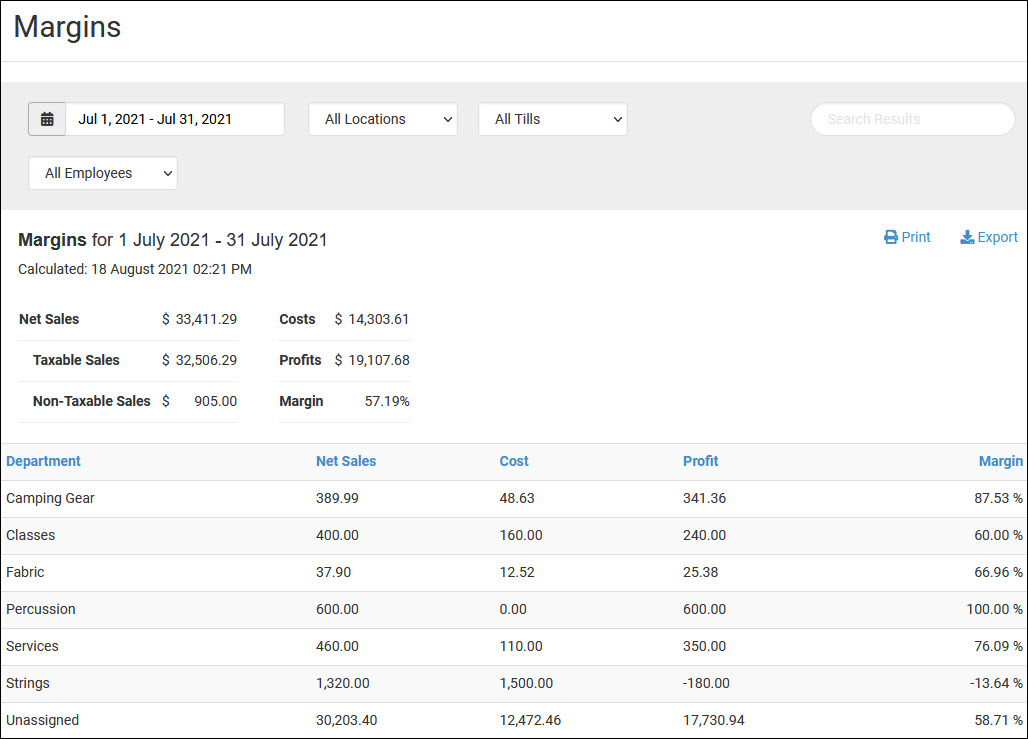Sort table by Profit column header

[700, 461]
